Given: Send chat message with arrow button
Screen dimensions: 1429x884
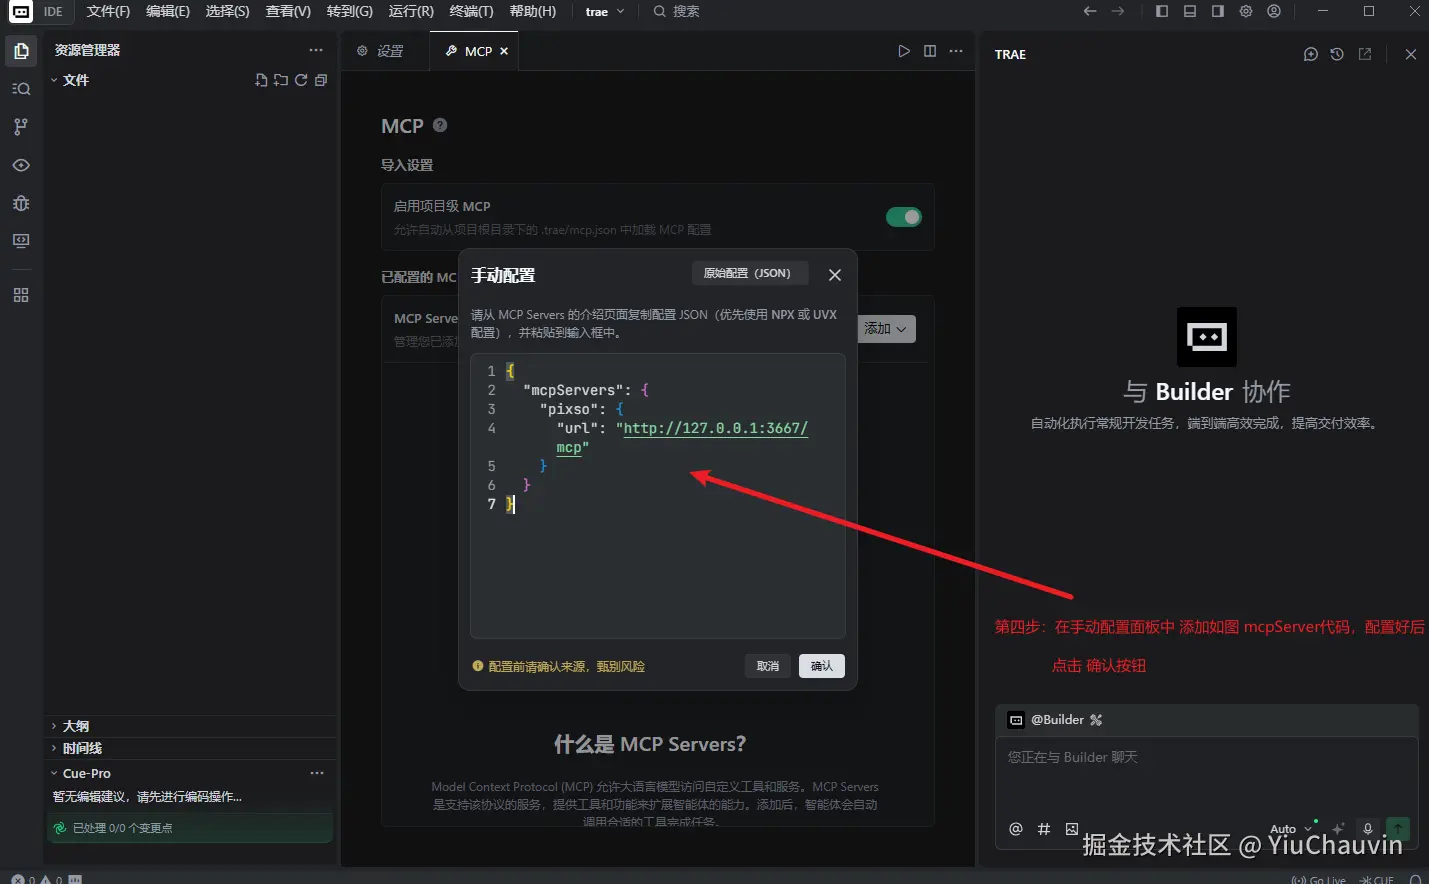Looking at the screenshot, I should pyautogui.click(x=1398, y=829).
